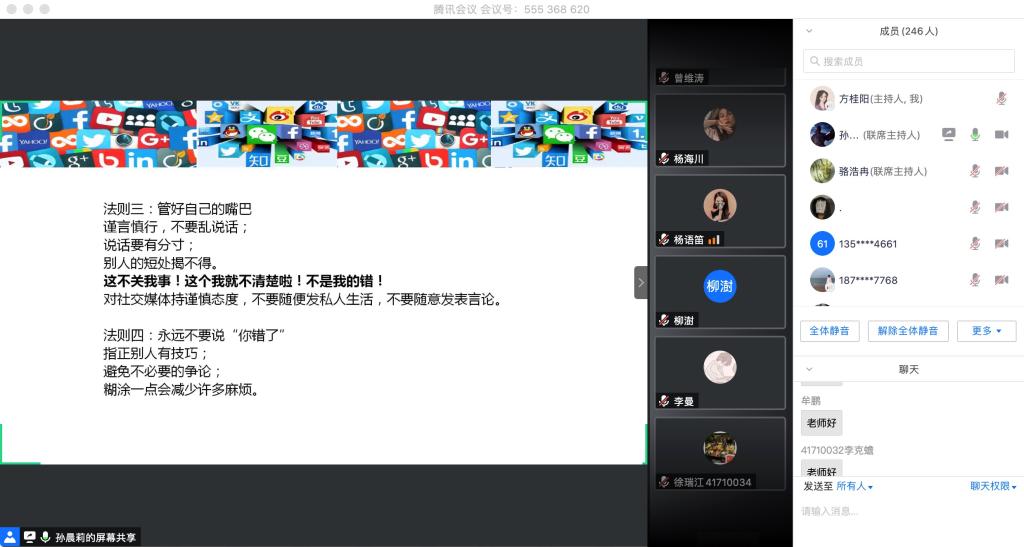Click screen share icon in bottom status bar
Screen dimensions: 1024x547
29,537
